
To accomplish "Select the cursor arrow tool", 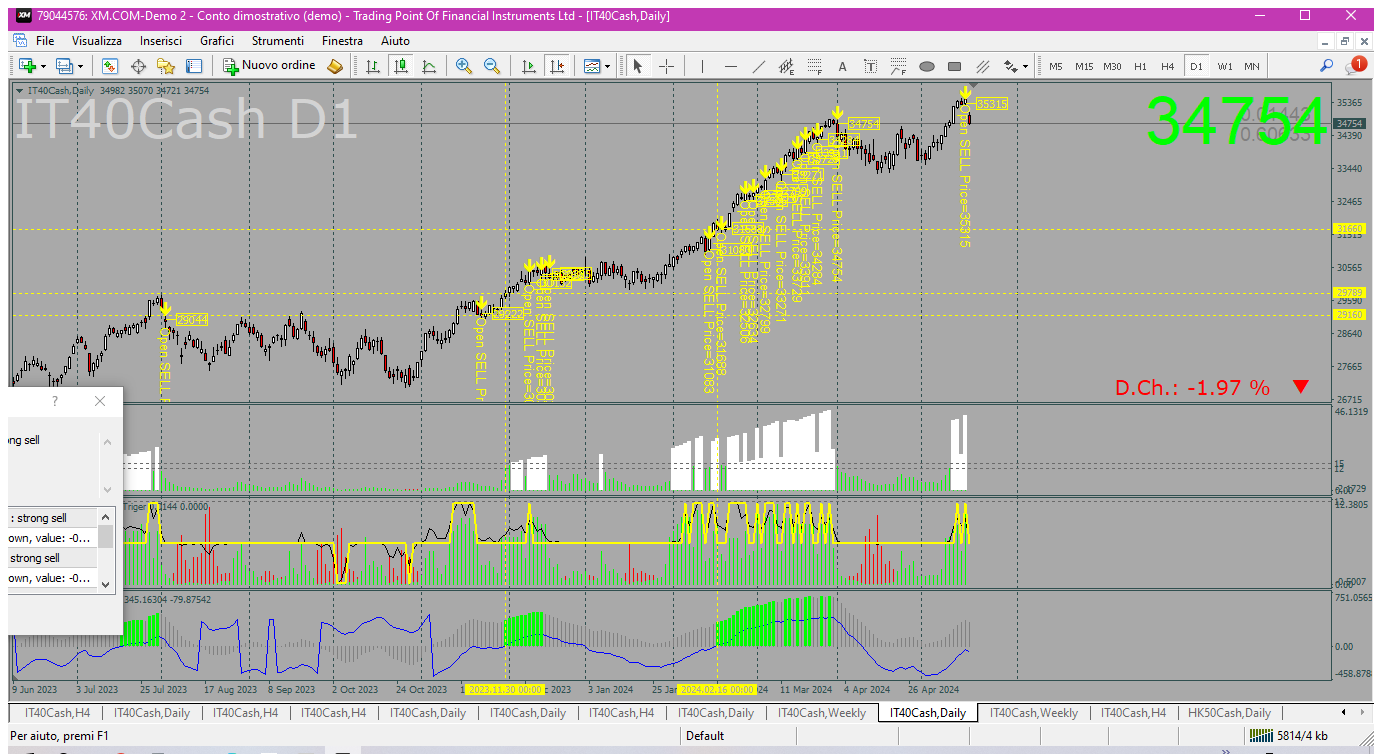I will pyautogui.click(x=637, y=66).
